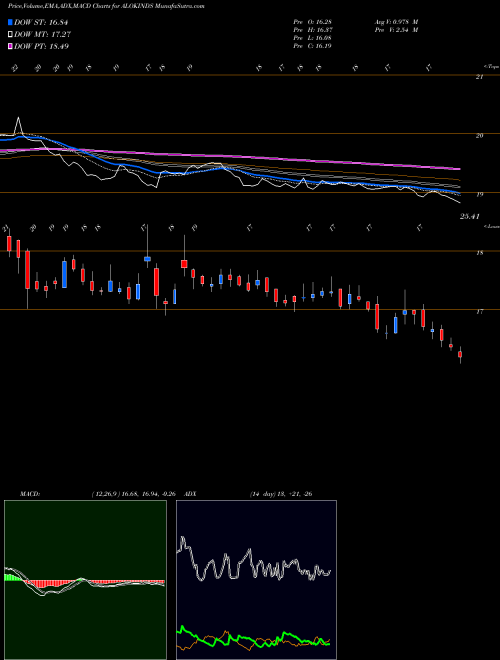
Task: Click the 'Avg V: 0.978 M' volume text
Action: [x=396, y=22]
